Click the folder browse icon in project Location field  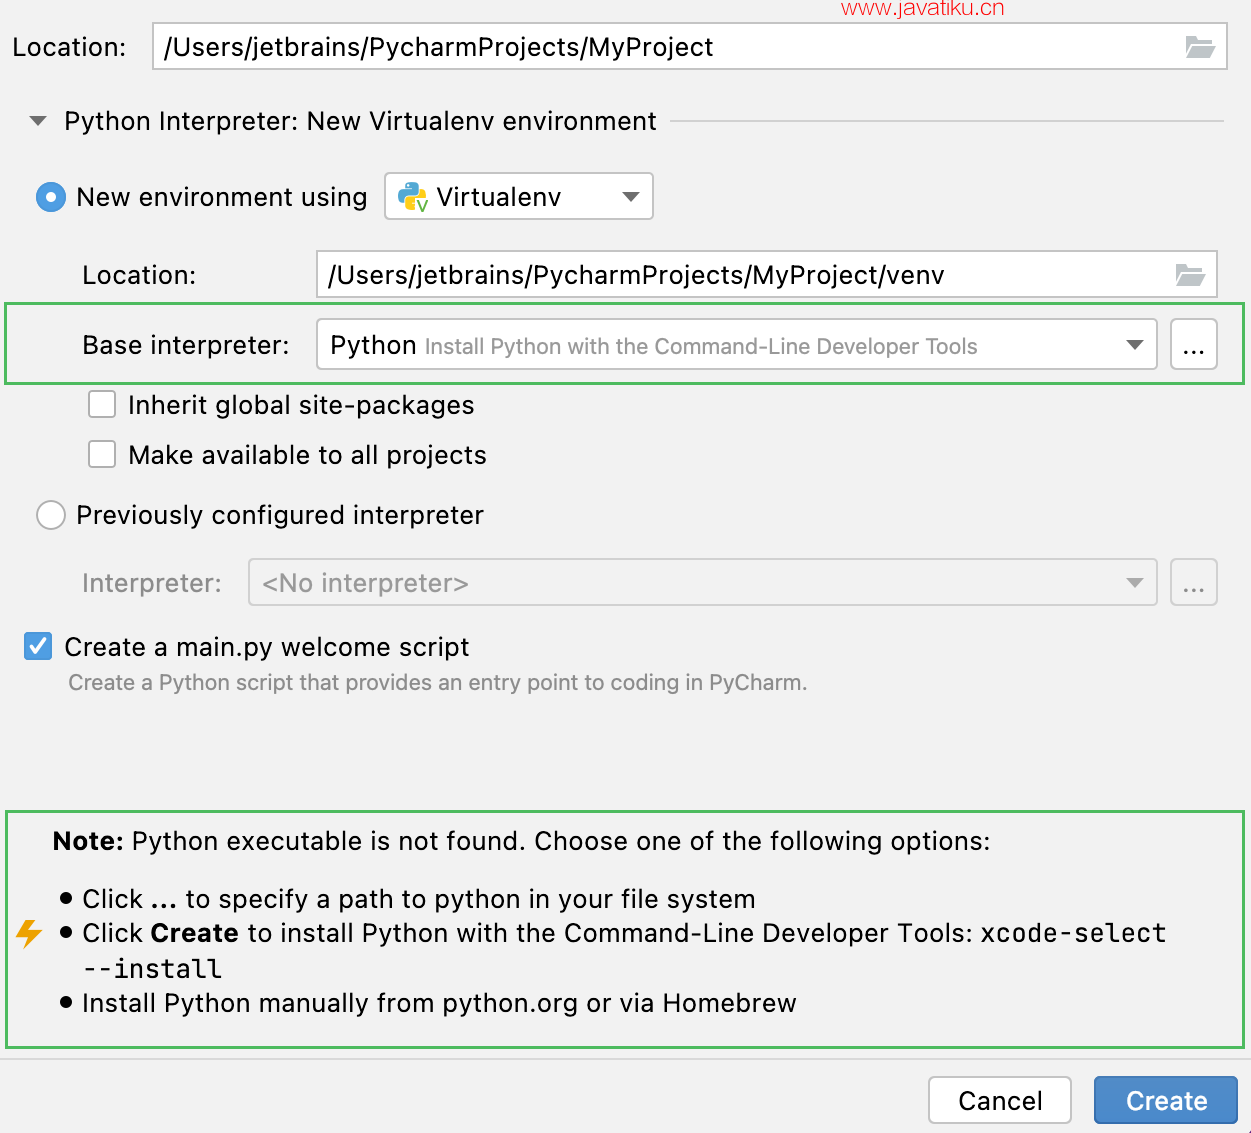[1199, 47]
